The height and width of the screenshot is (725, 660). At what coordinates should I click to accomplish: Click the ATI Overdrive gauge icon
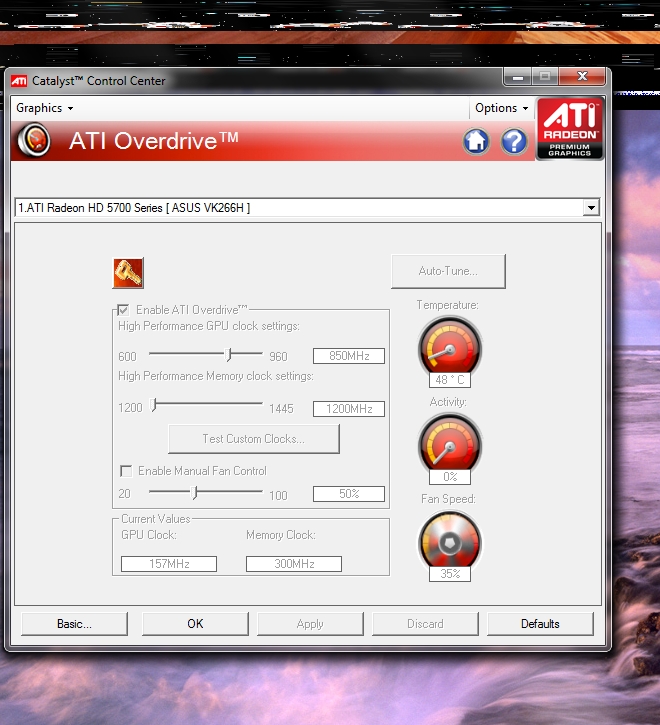(x=34, y=140)
